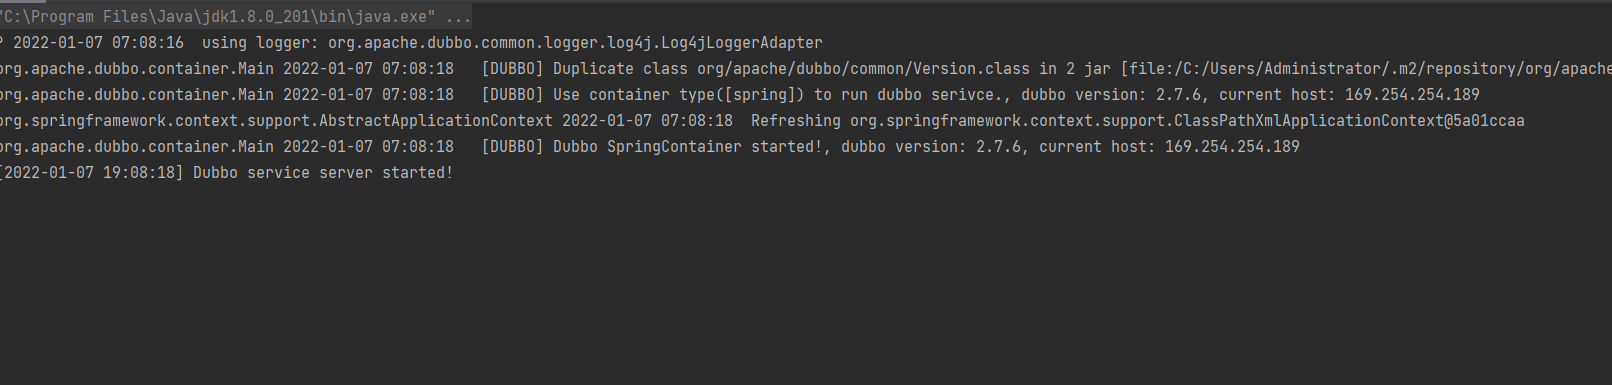Click the first [DUBBO] tag in output
Viewport: 1612px width, 385px height.
click(512, 69)
